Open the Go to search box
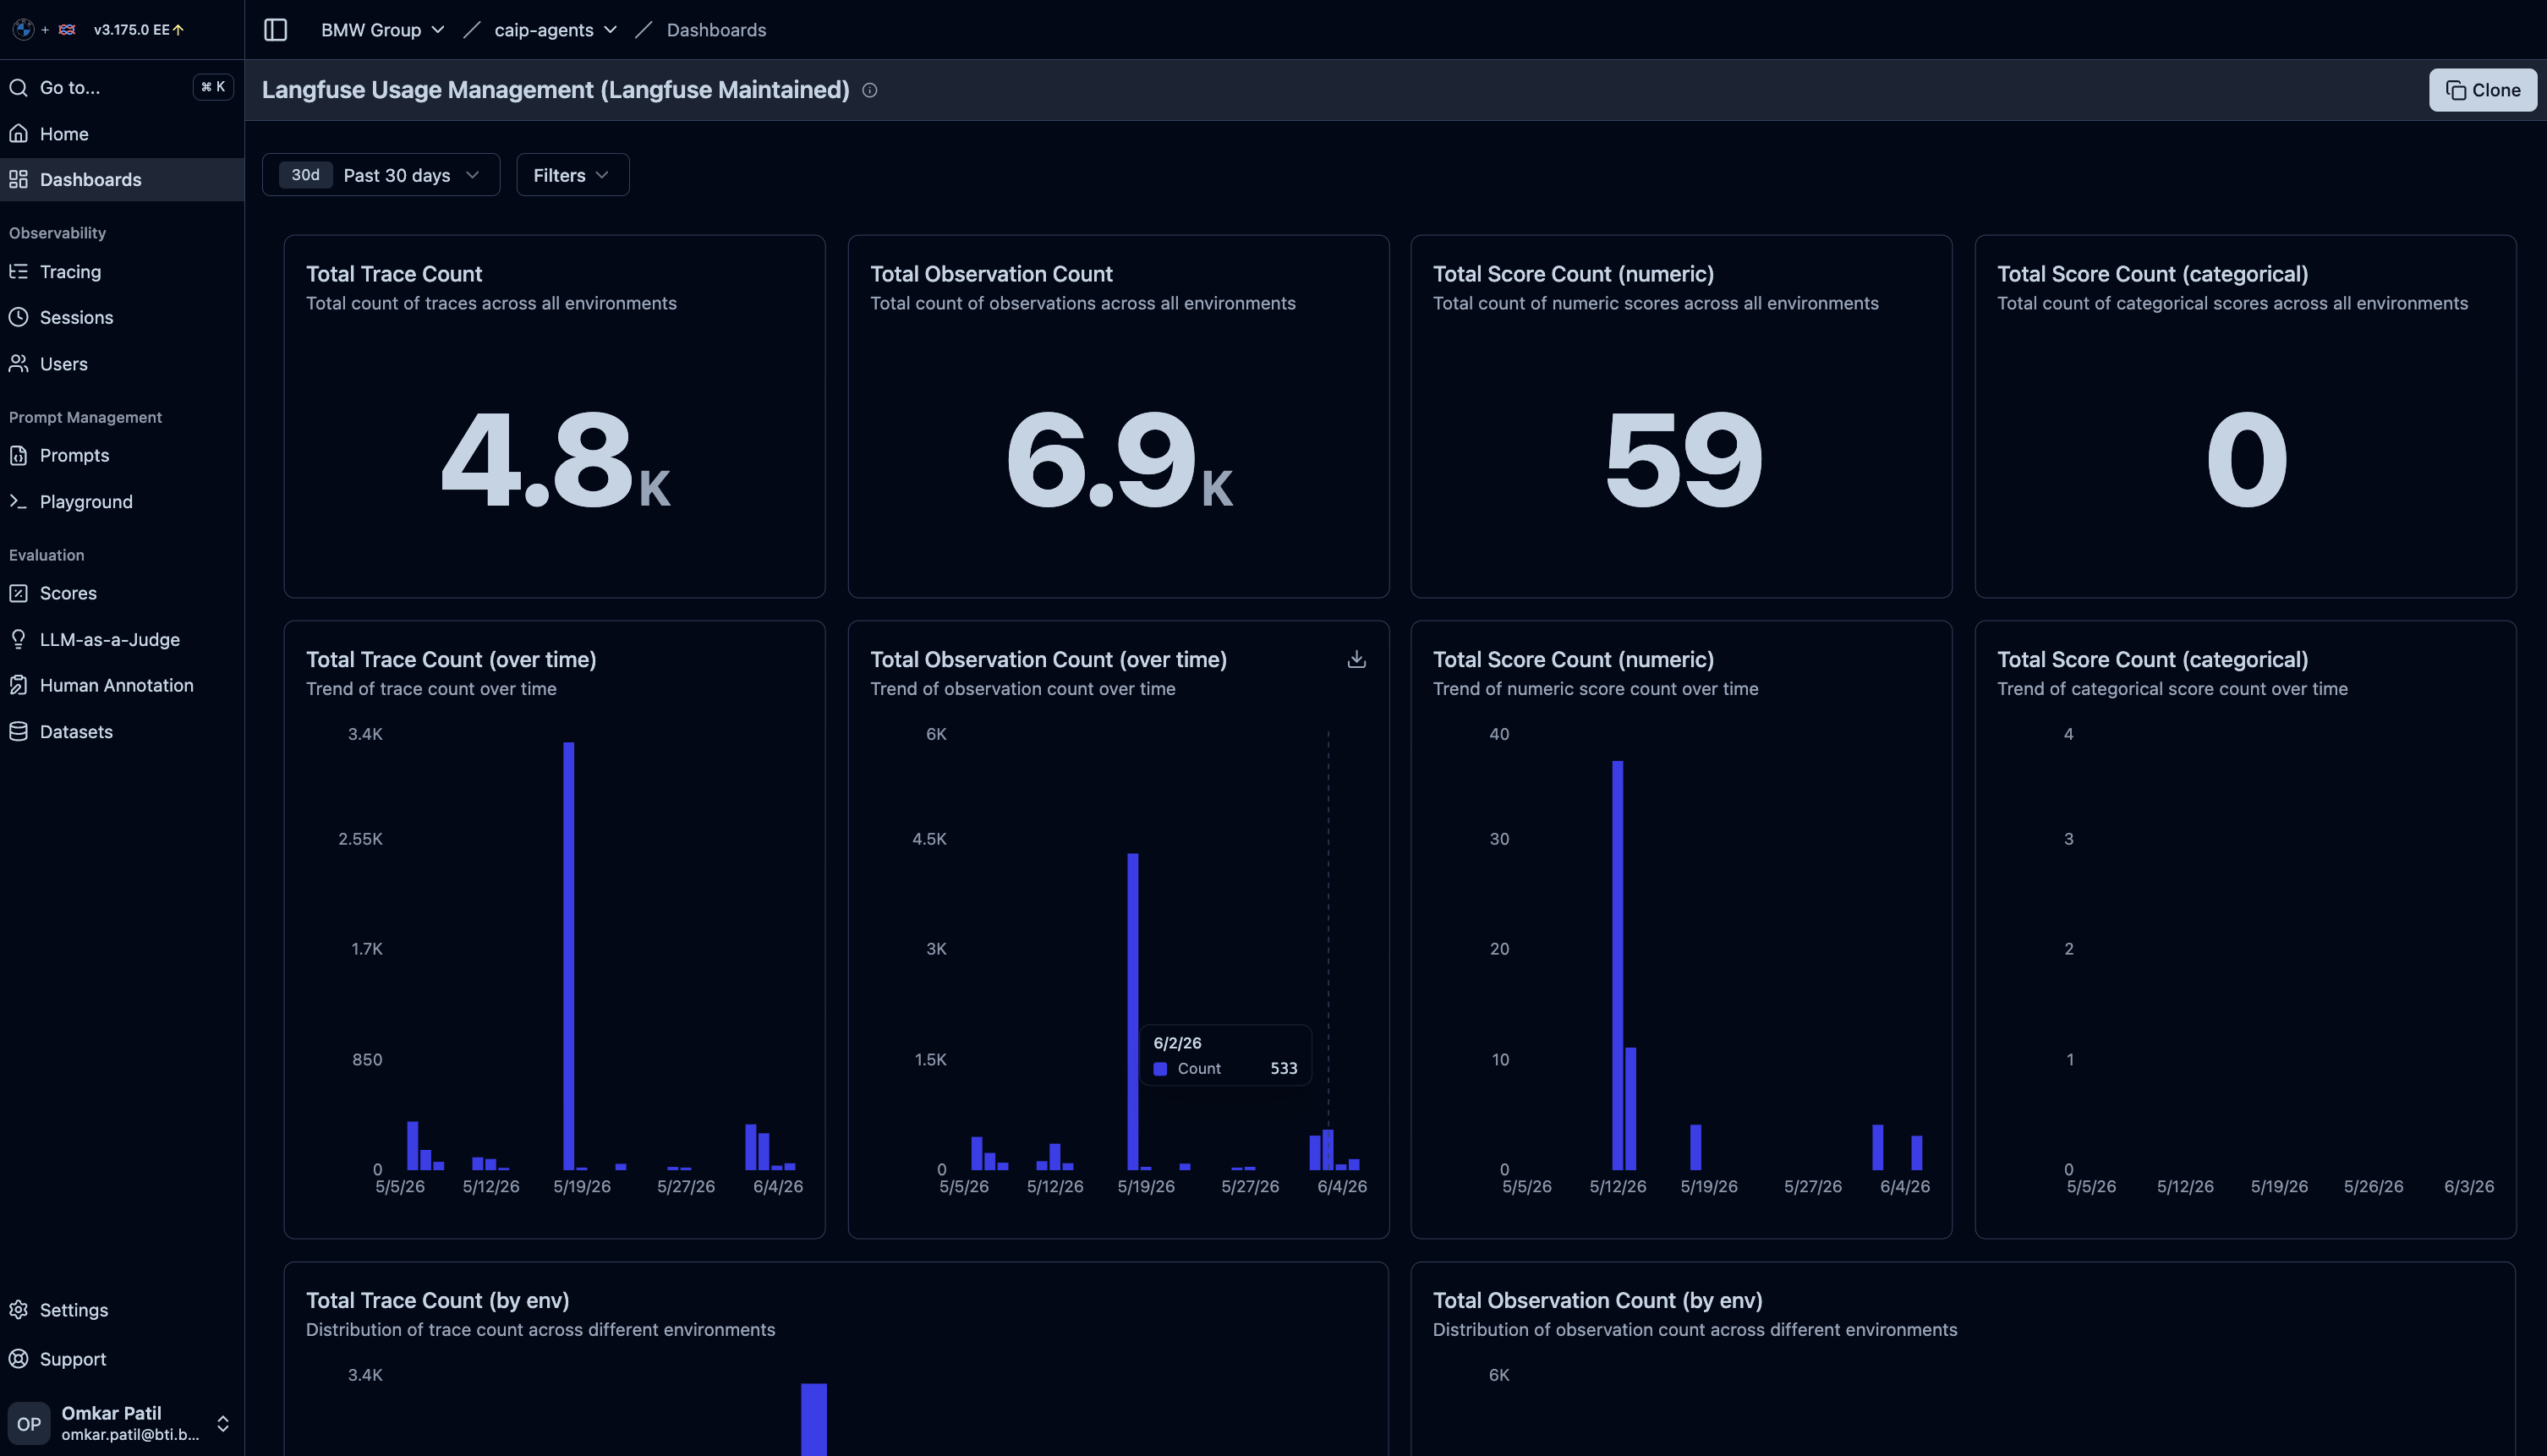Screen dimensions: 2547x1456 [121, 87]
